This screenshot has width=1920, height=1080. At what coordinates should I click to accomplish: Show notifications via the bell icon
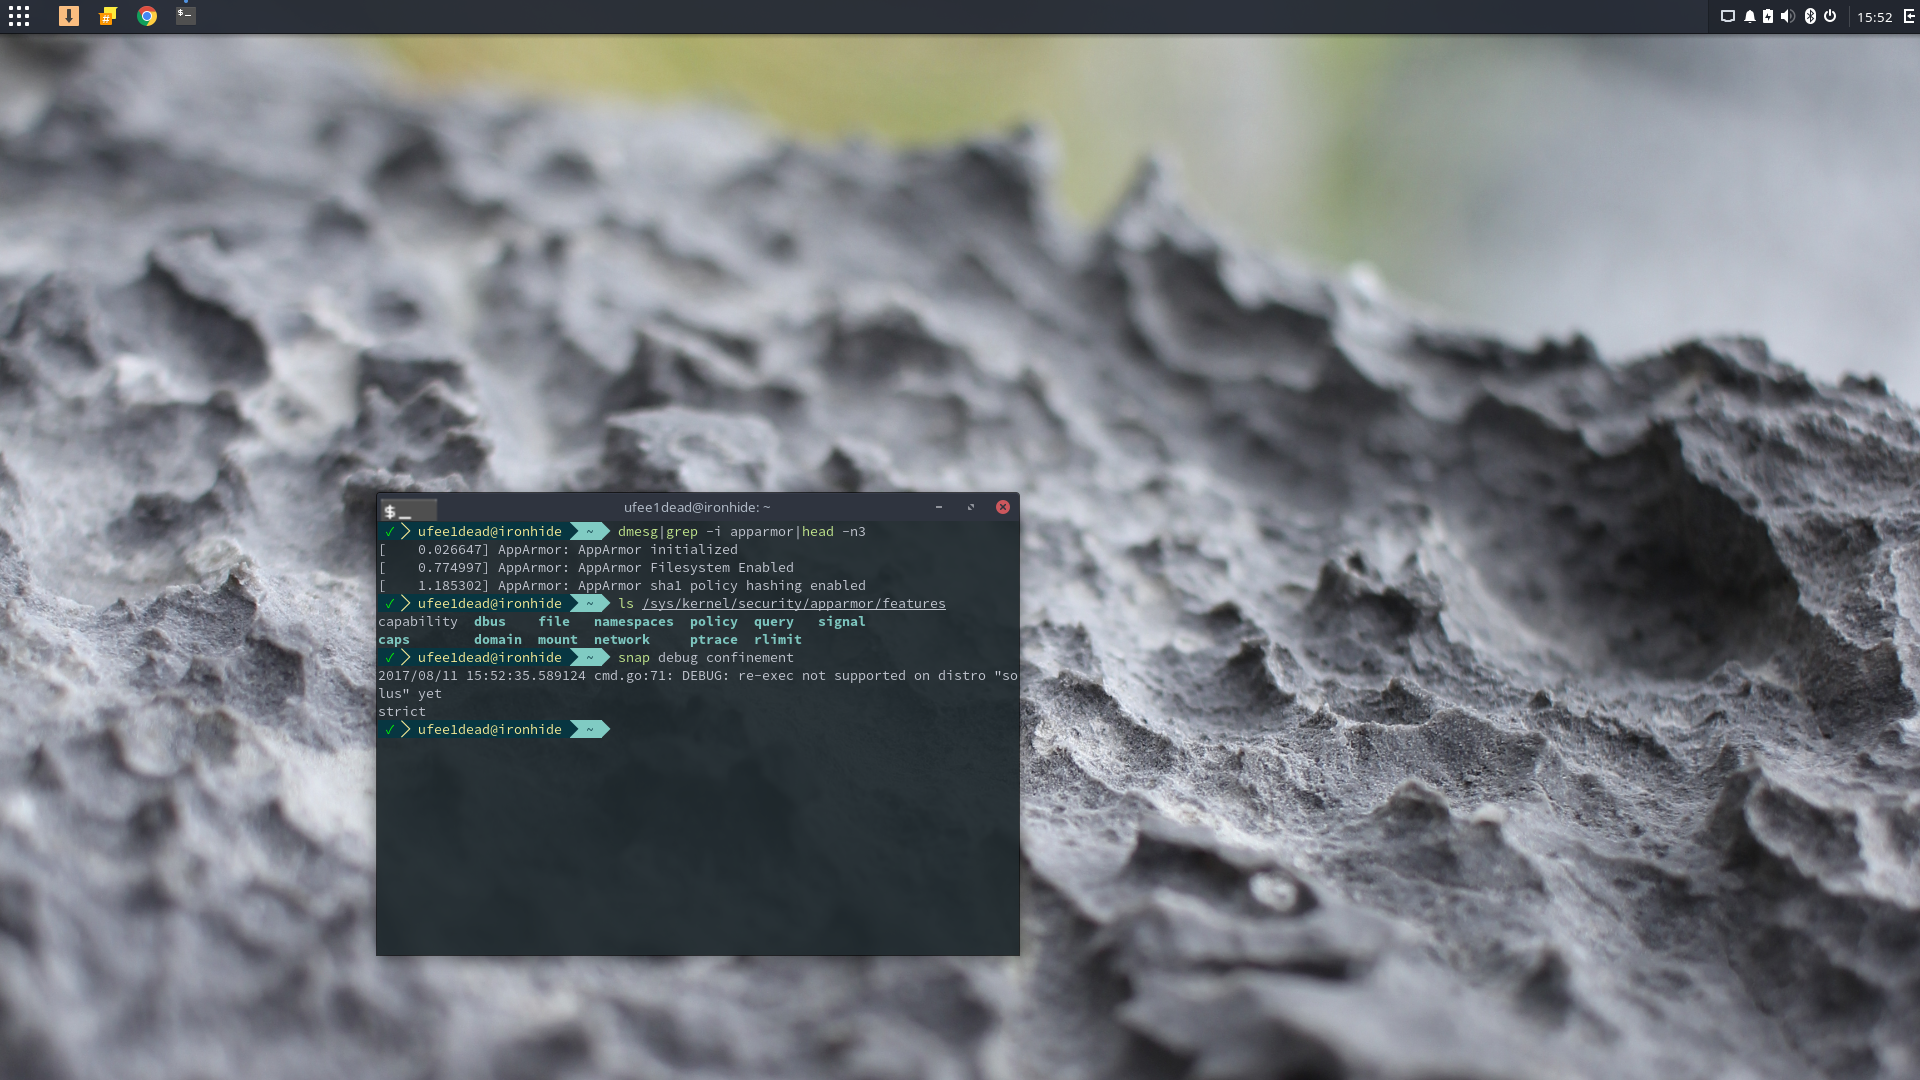tap(1749, 16)
